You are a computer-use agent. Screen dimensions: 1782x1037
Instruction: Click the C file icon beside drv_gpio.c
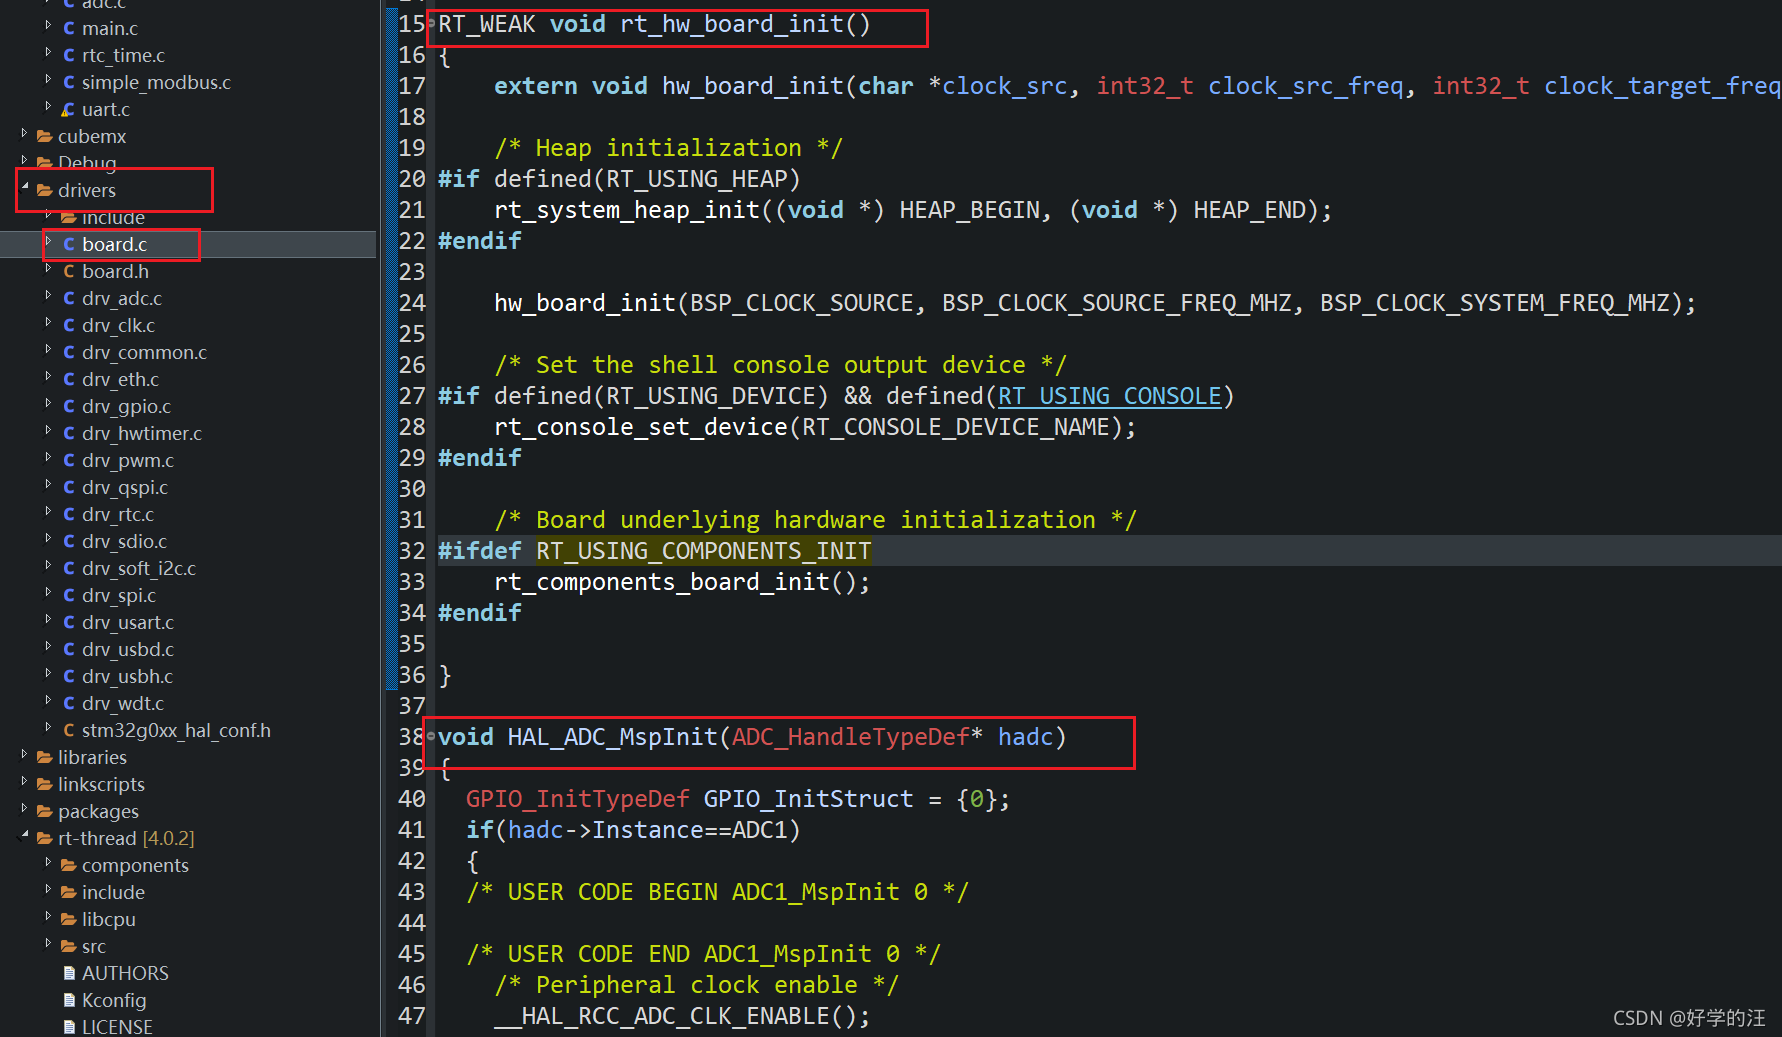point(68,406)
